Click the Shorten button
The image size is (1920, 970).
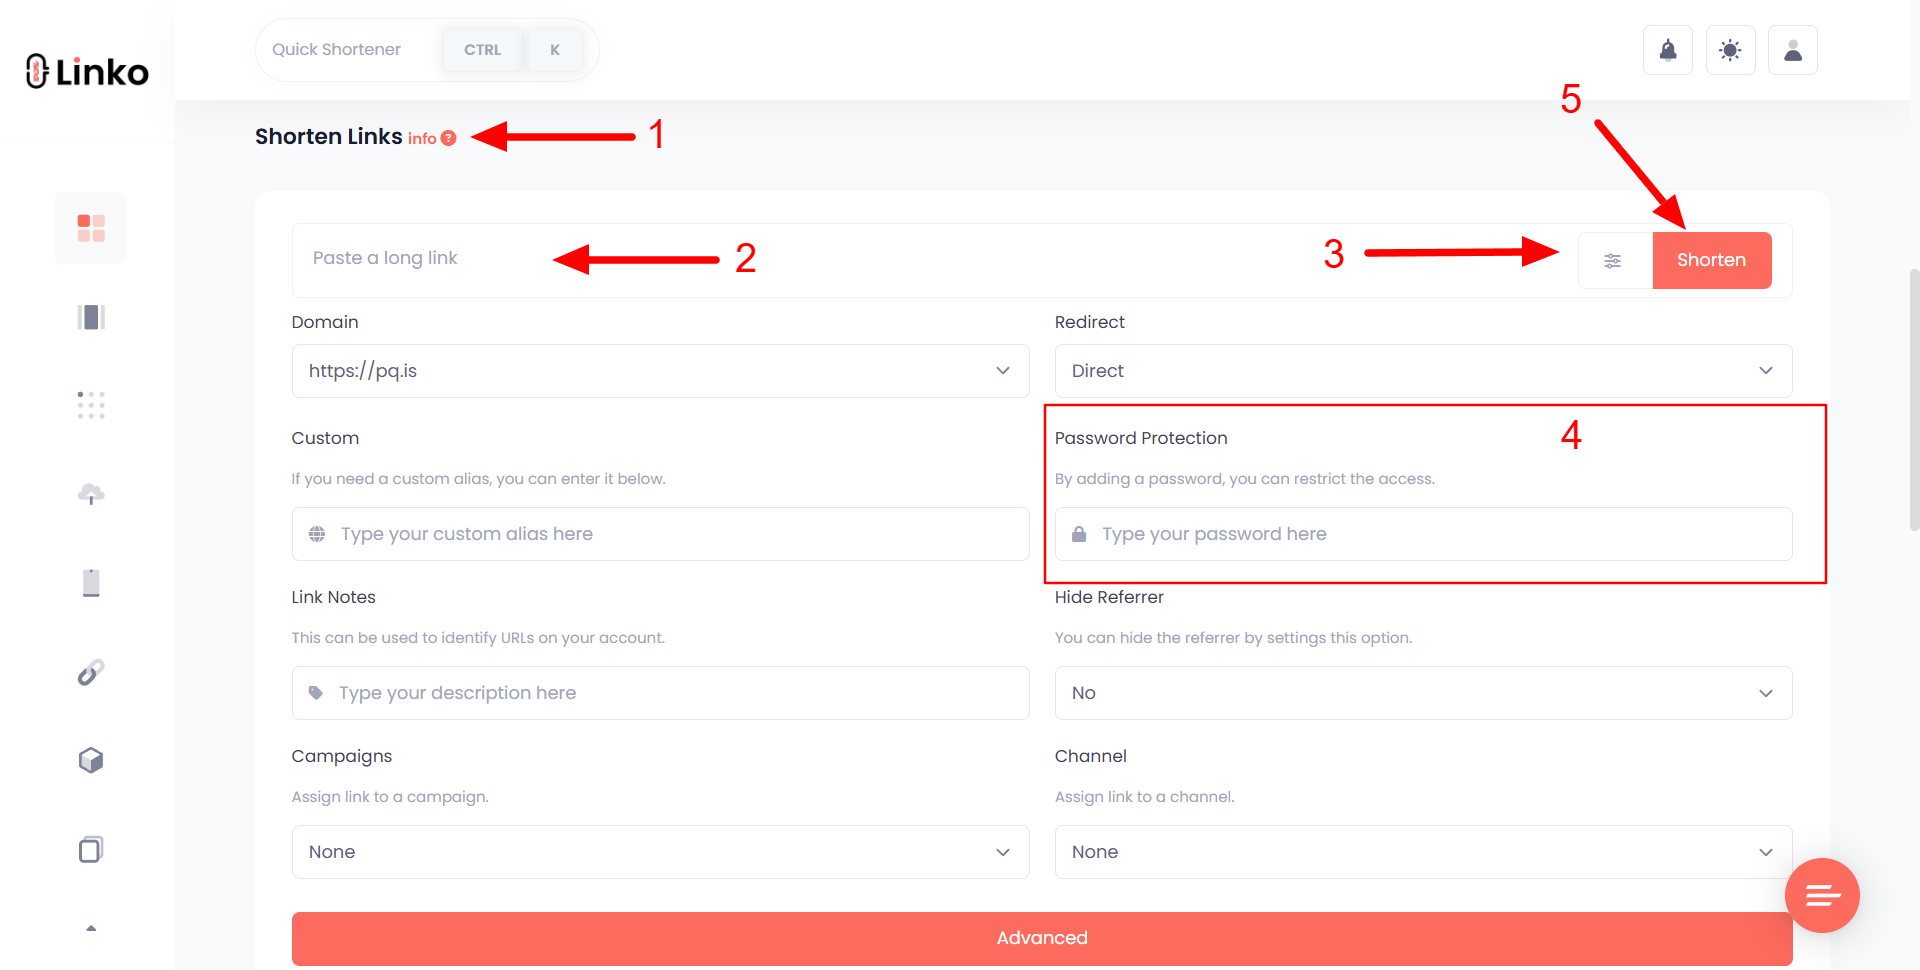[x=1712, y=260]
